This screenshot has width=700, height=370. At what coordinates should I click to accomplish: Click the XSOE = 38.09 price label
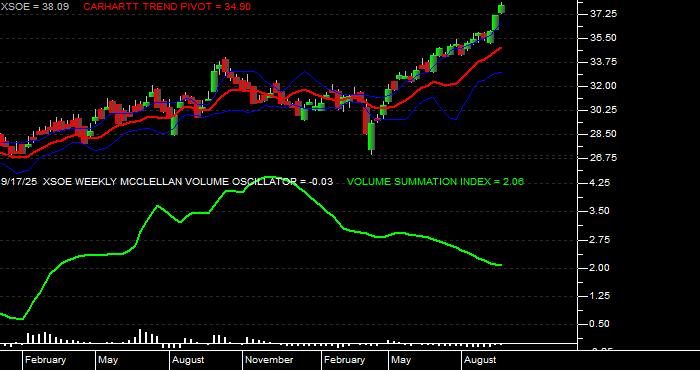(35, 7)
